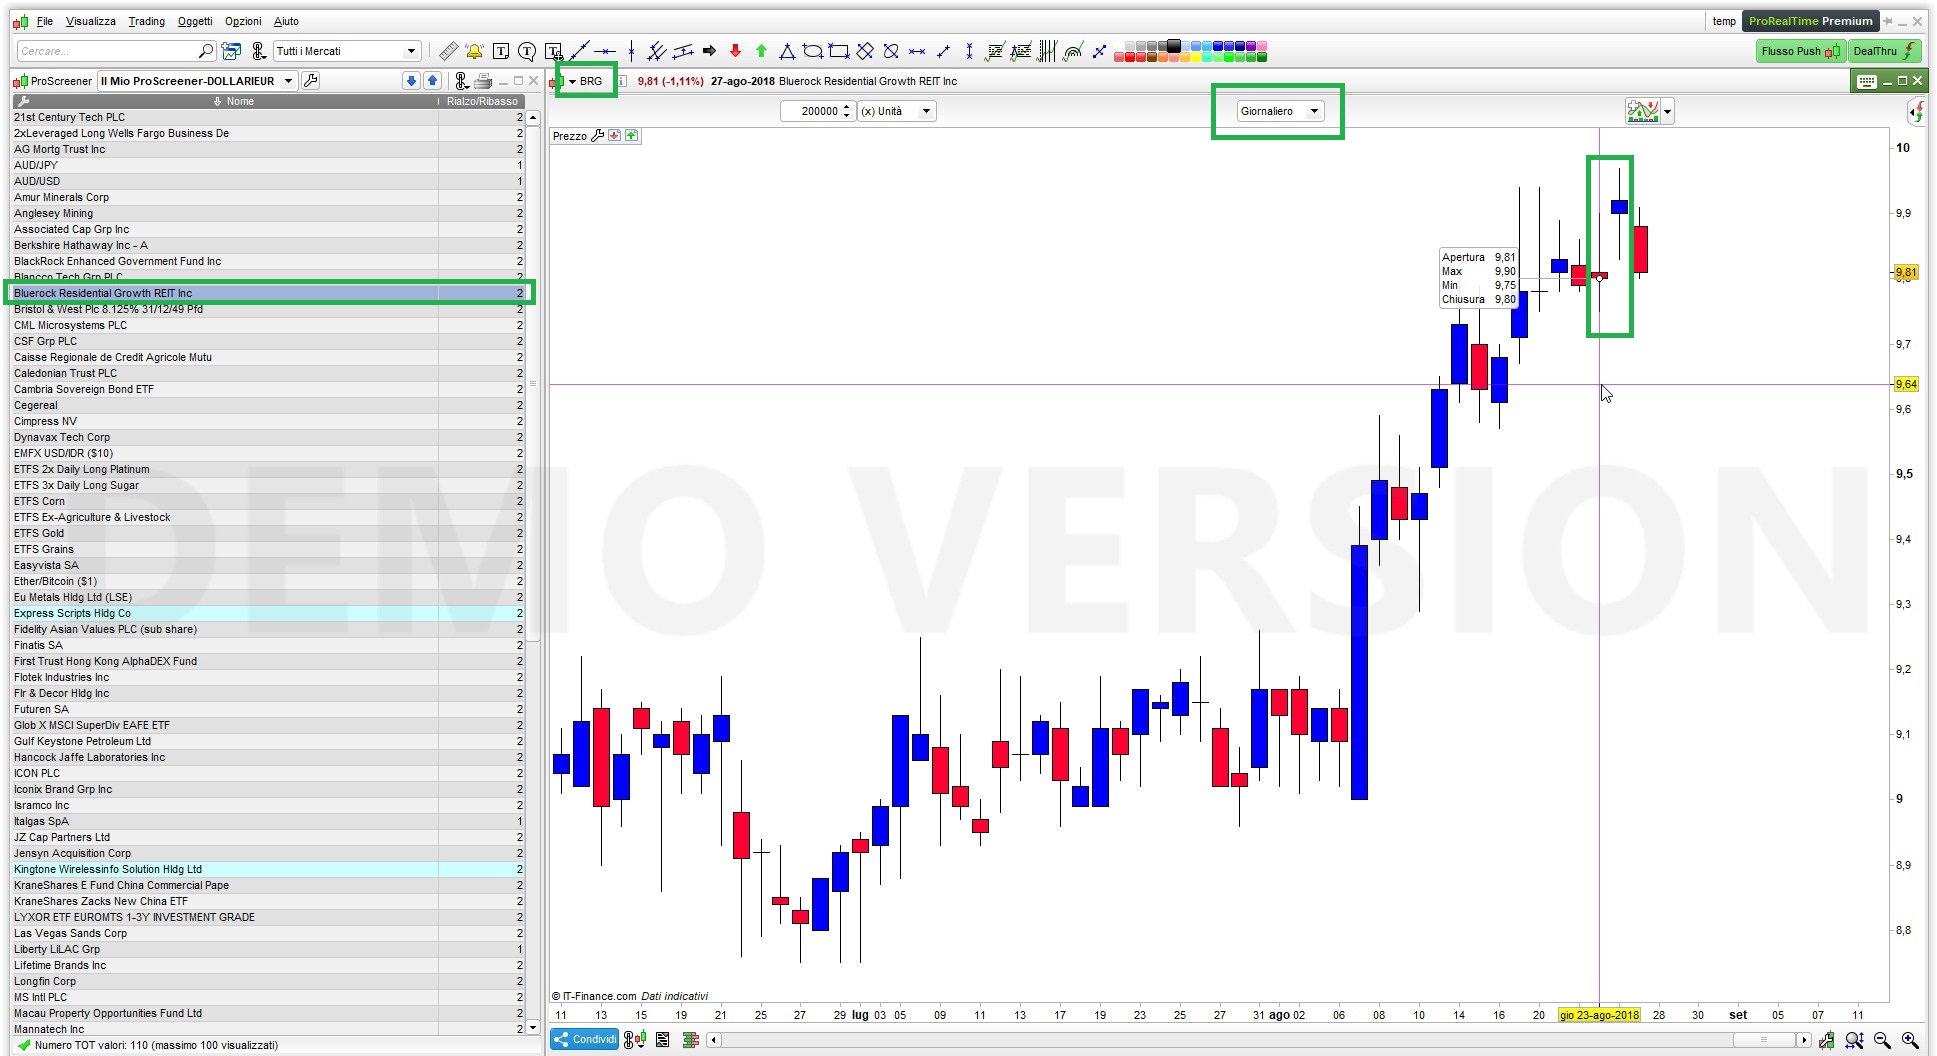The width and height of the screenshot is (1937, 1056).
Task: Select the speech bubble text tool
Action: 527,51
